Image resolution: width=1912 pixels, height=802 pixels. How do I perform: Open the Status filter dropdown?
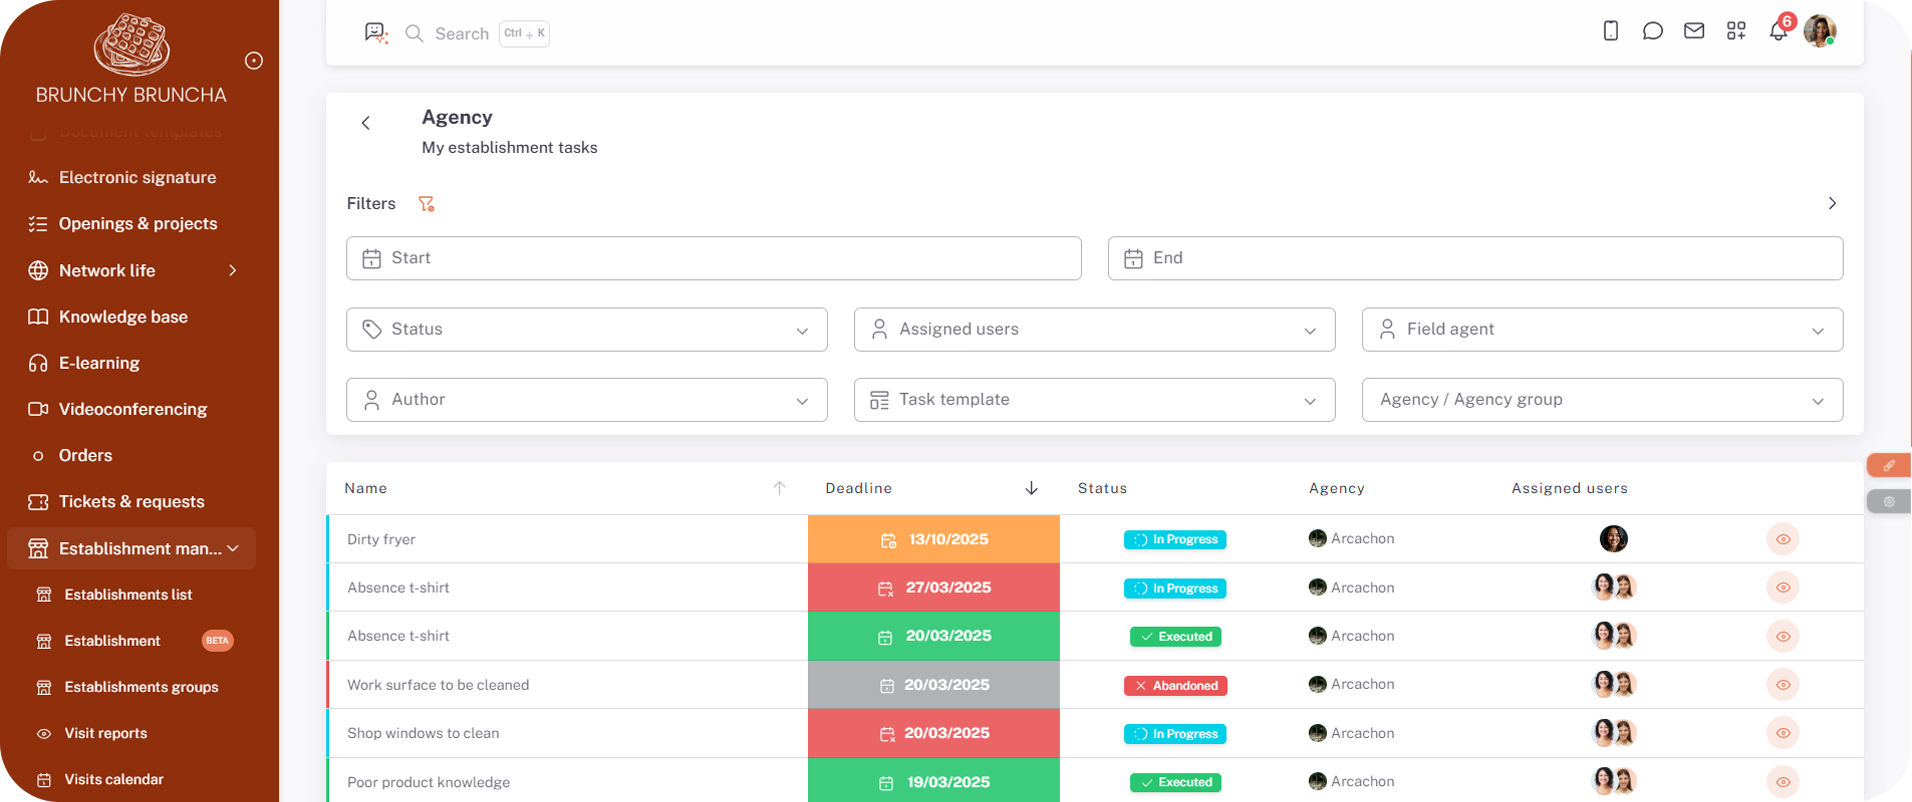tap(586, 329)
